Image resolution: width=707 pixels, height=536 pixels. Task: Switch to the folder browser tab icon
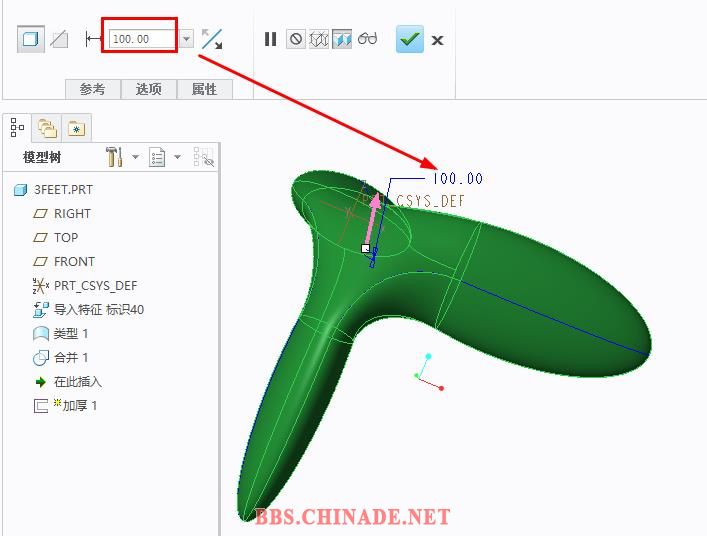47,129
